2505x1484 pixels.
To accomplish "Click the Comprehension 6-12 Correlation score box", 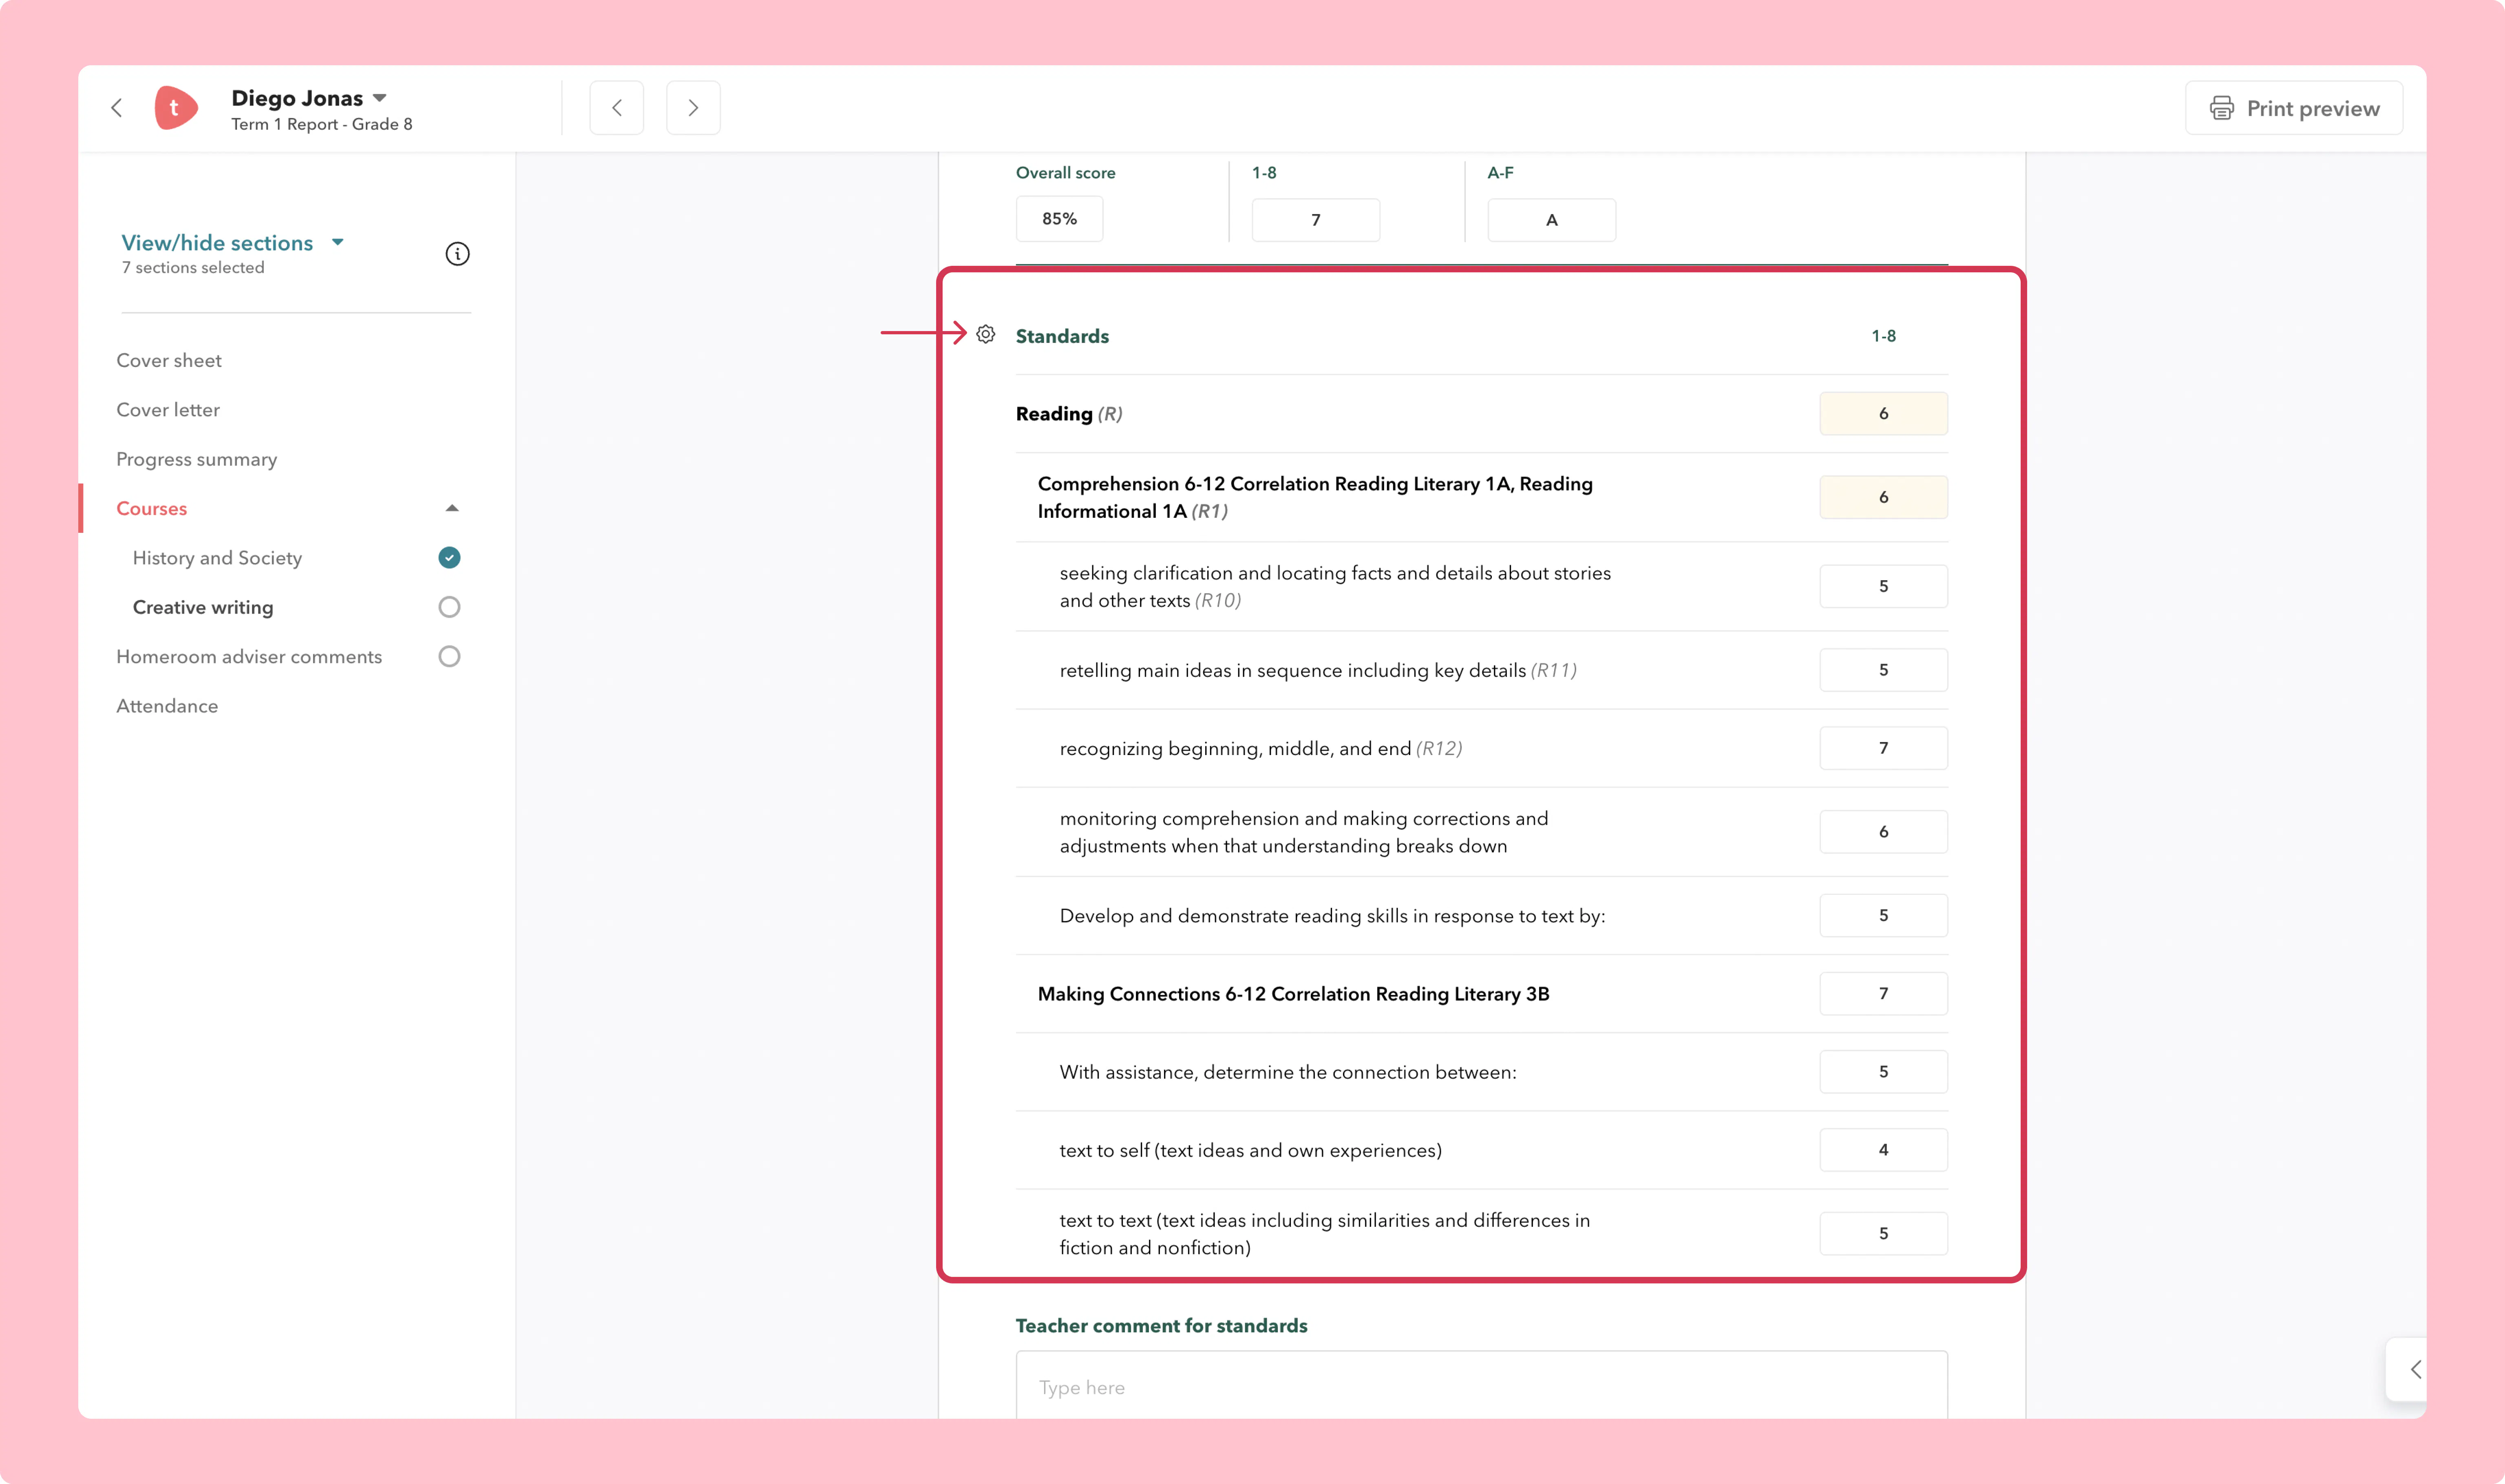I will point(1884,497).
